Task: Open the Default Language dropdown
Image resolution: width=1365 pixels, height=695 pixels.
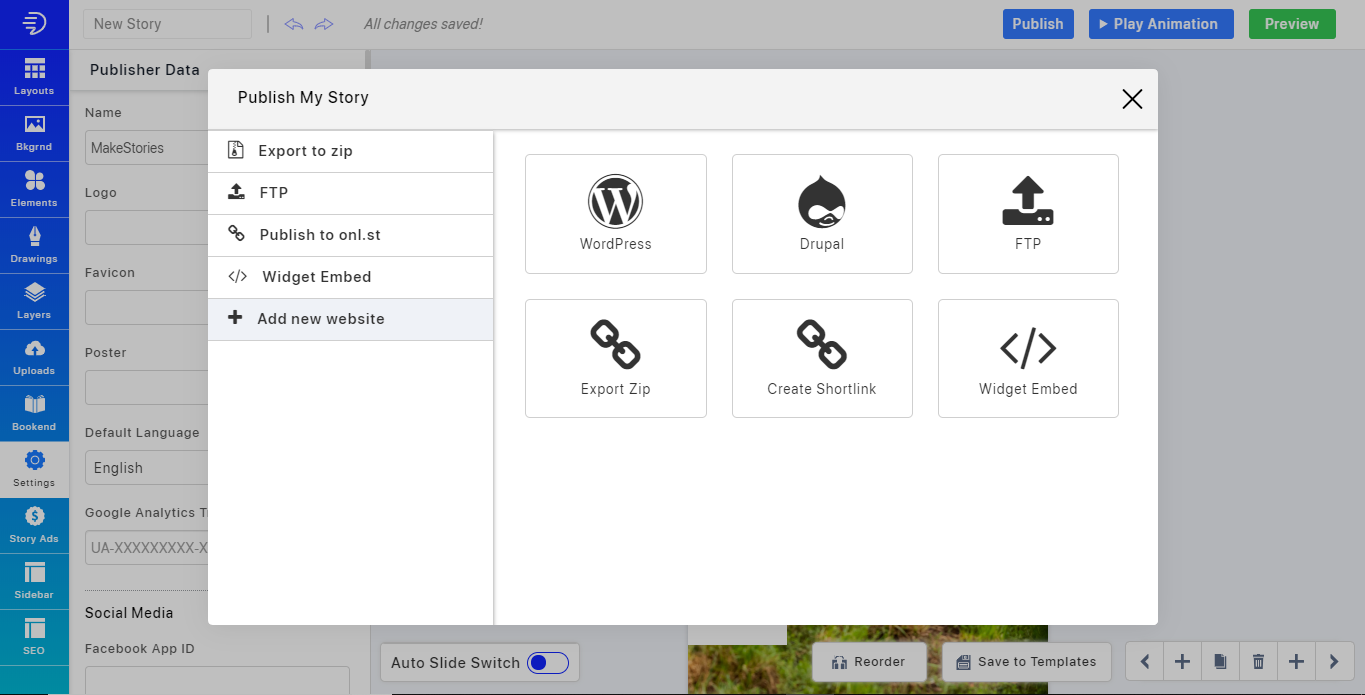Action: click(x=146, y=468)
